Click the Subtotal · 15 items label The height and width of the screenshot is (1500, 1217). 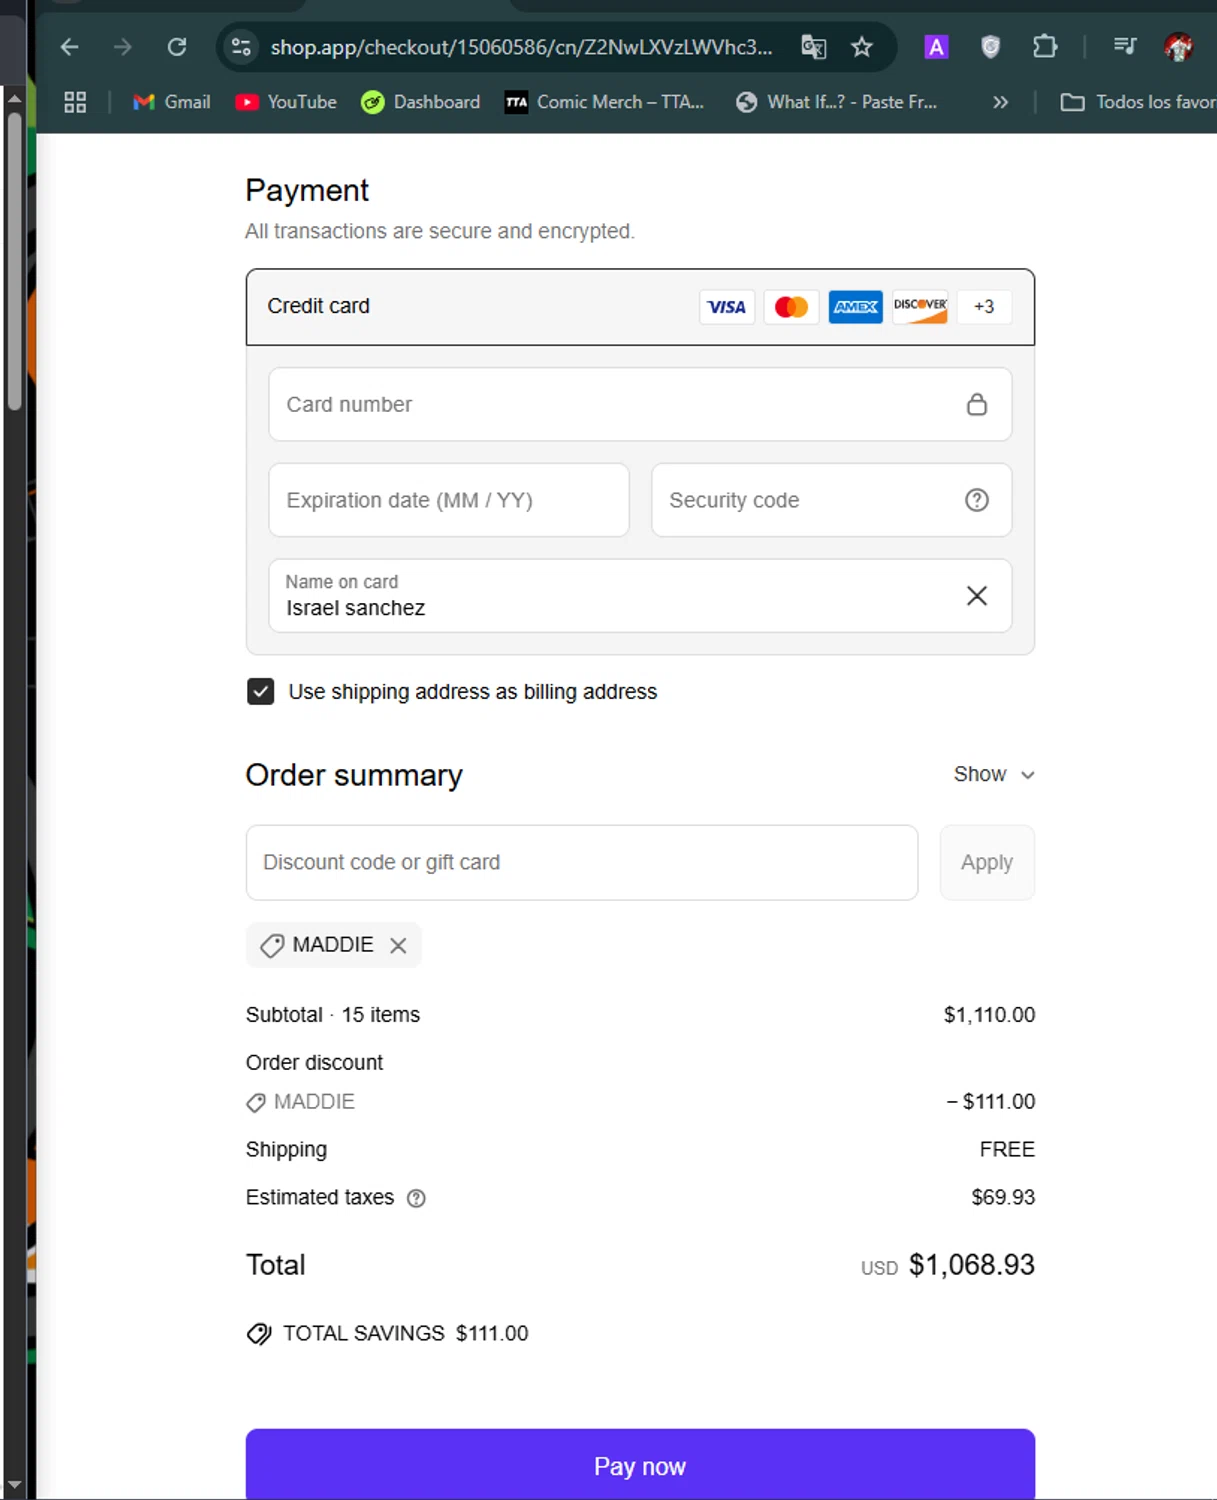click(333, 1015)
